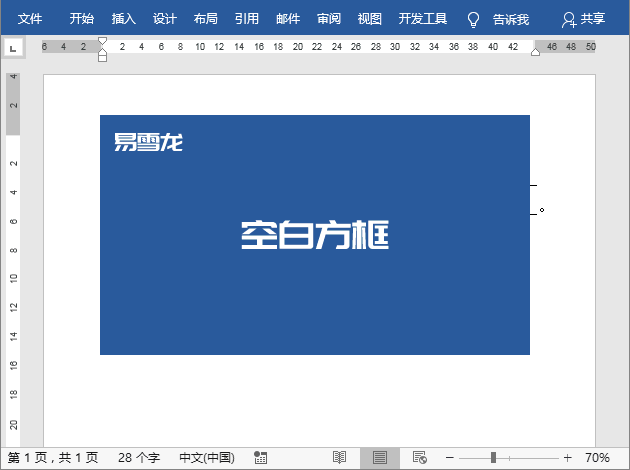
Task: Select the 引用 ribbon tab
Action: 247,18
